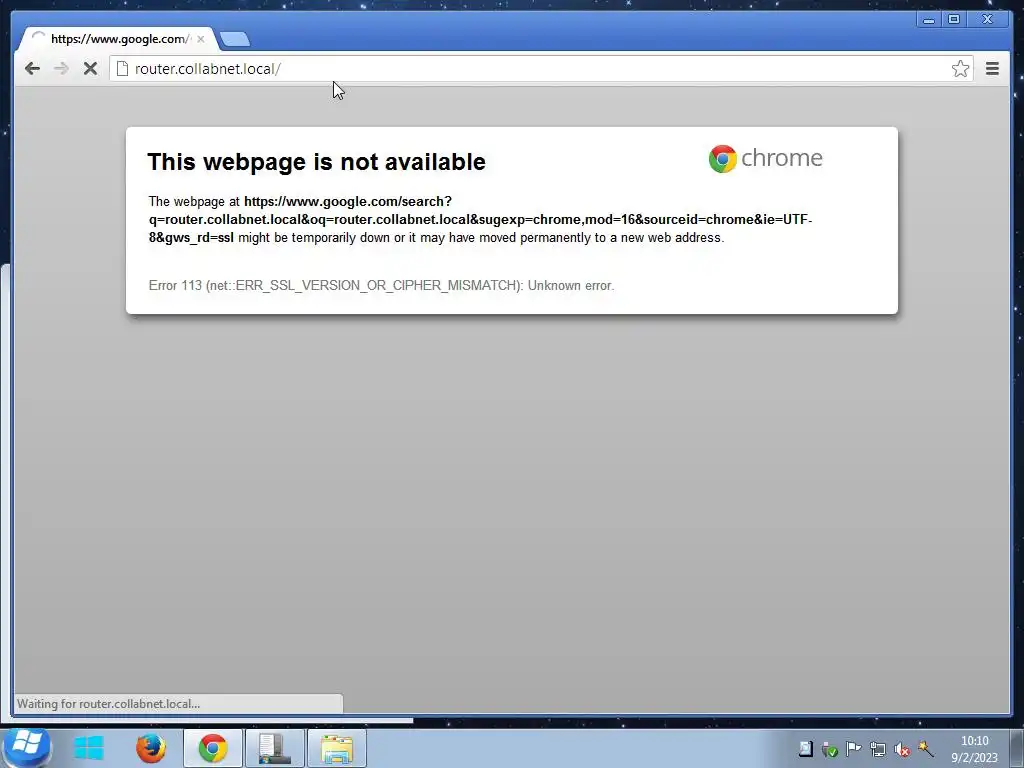Restore down the Chrome window
The image size is (1024, 768).
click(953, 20)
